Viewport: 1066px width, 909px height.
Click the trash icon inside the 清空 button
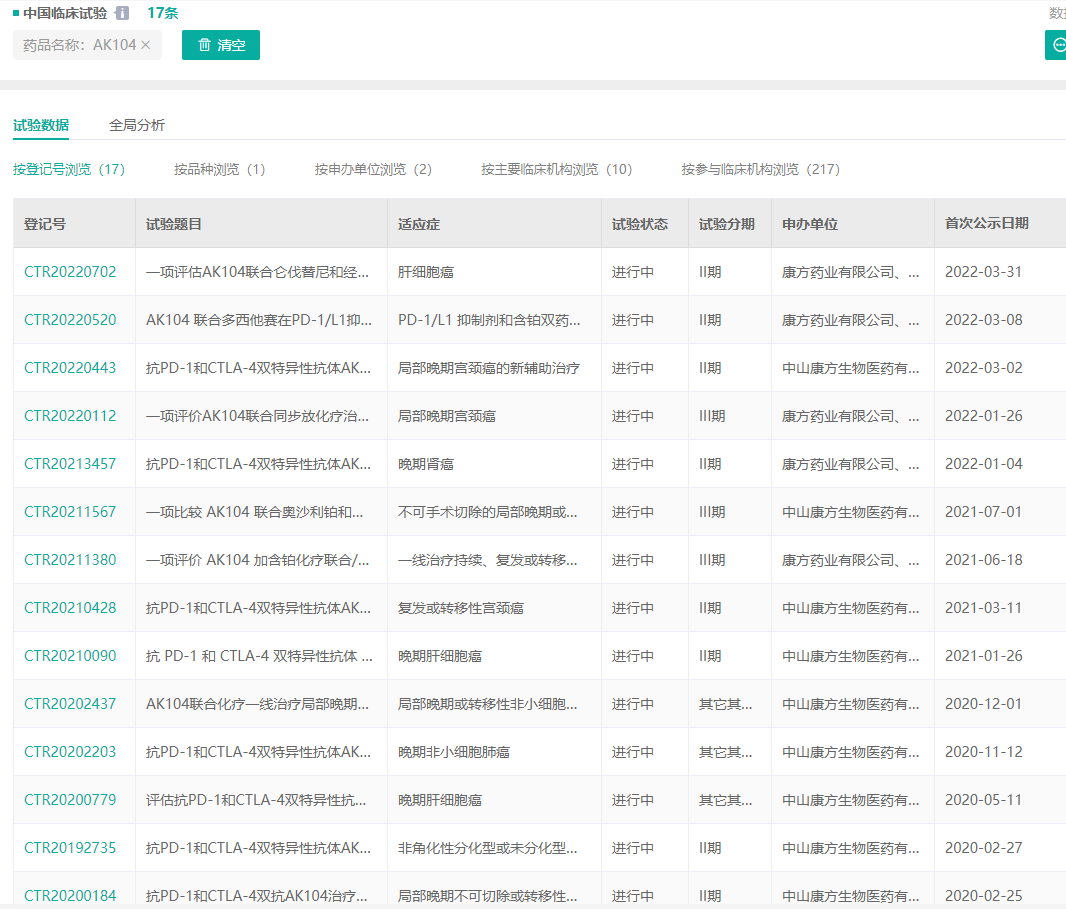coord(205,45)
